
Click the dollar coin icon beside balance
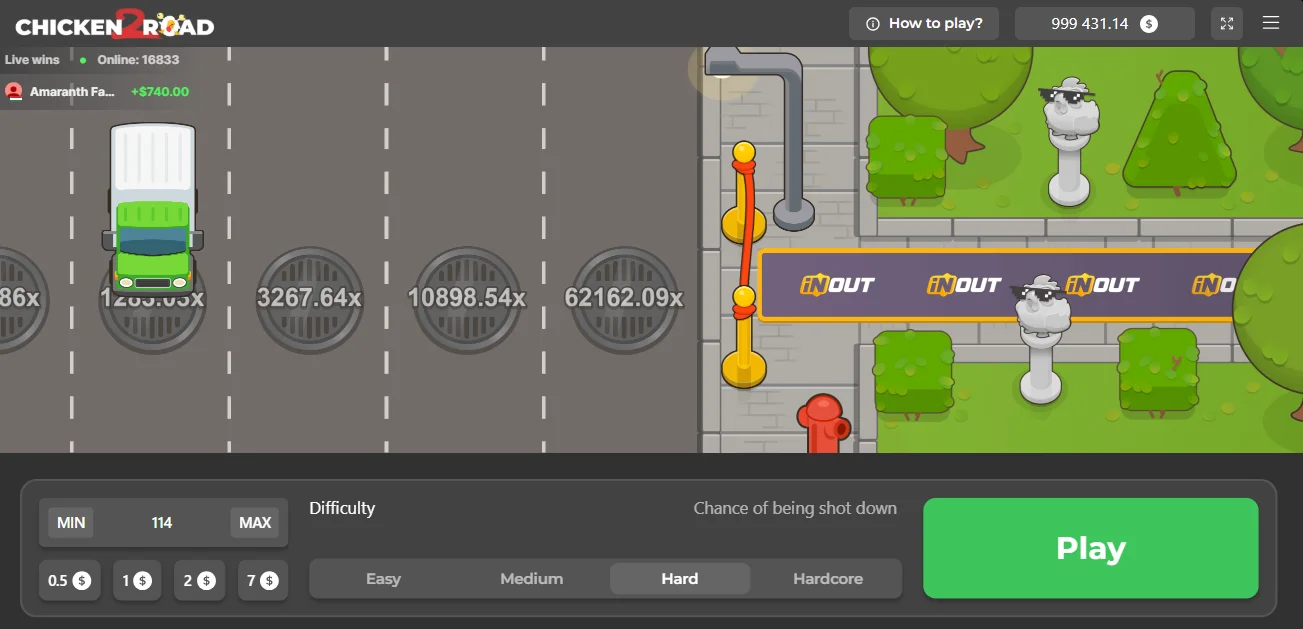pyautogui.click(x=1149, y=23)
